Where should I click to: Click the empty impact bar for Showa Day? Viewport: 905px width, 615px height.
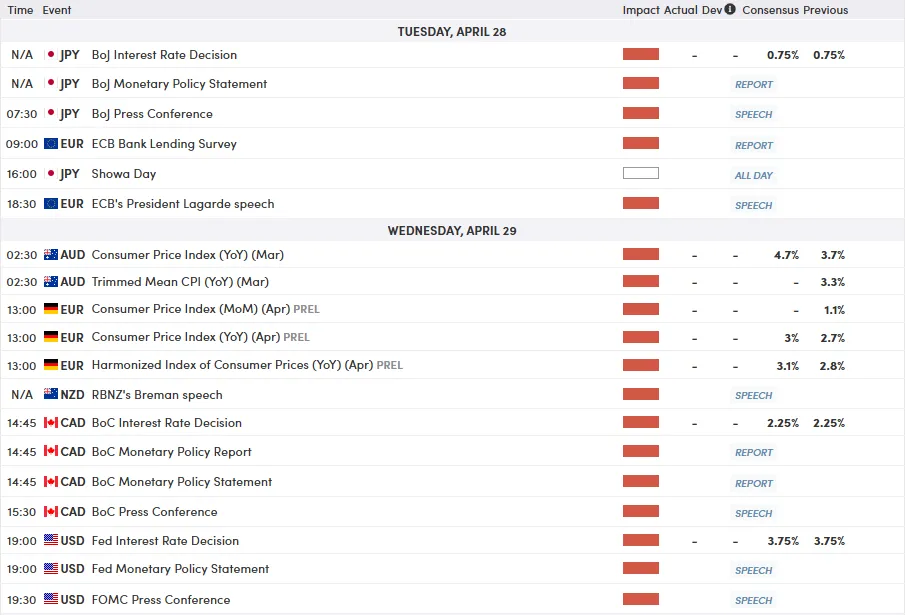click(641, 173)
